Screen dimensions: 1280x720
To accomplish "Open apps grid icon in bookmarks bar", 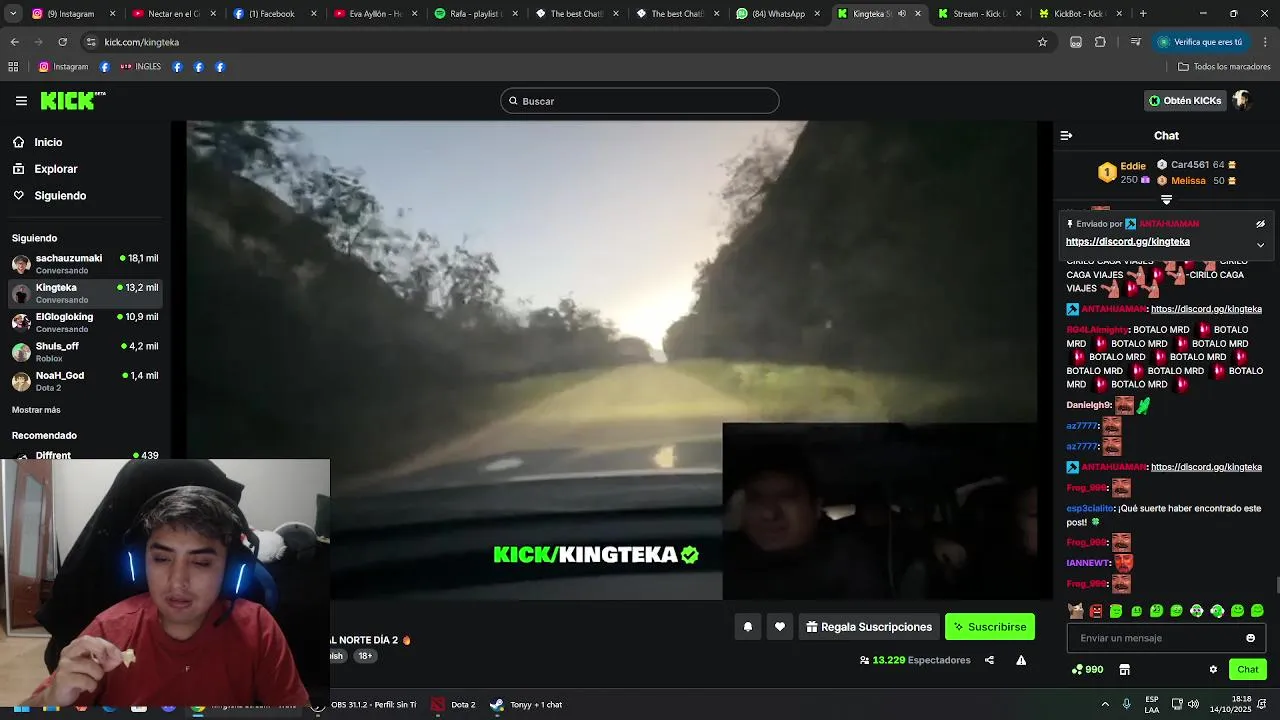I will point(13,67).
